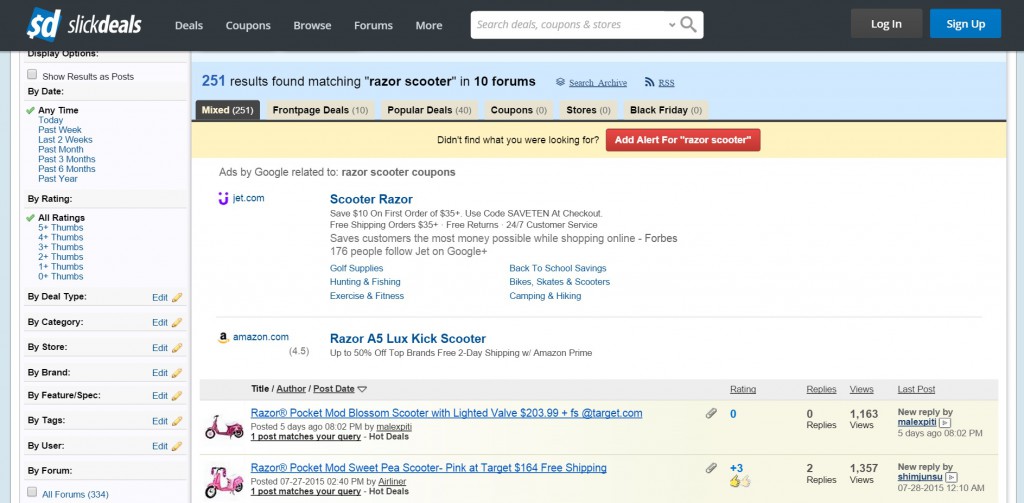This screenshot has width=1024, height=503.
Task: Open author Airliner profile
Action: pyautogui.click(x=392, y=482)
